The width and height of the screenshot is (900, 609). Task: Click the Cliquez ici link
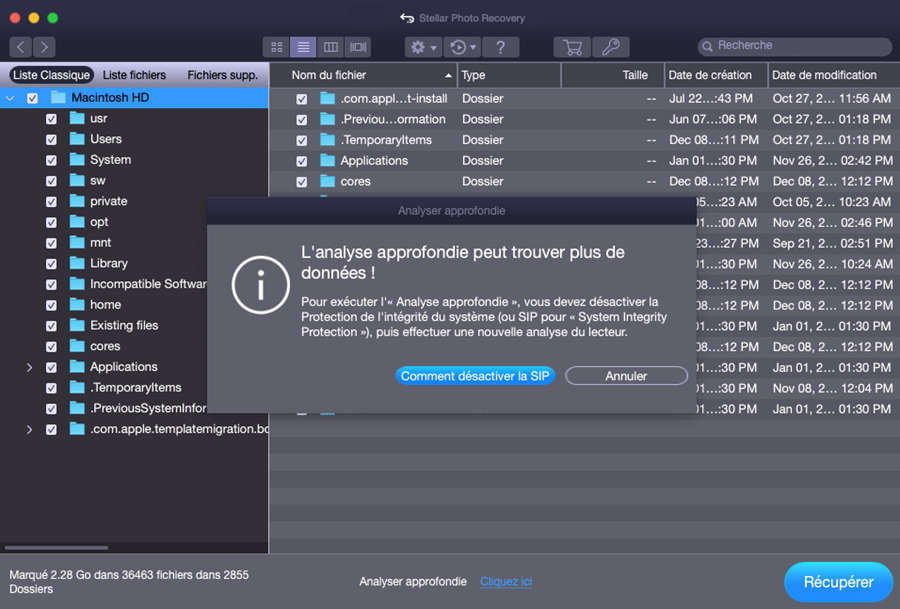pyautogui.click(x=506, y=581)
